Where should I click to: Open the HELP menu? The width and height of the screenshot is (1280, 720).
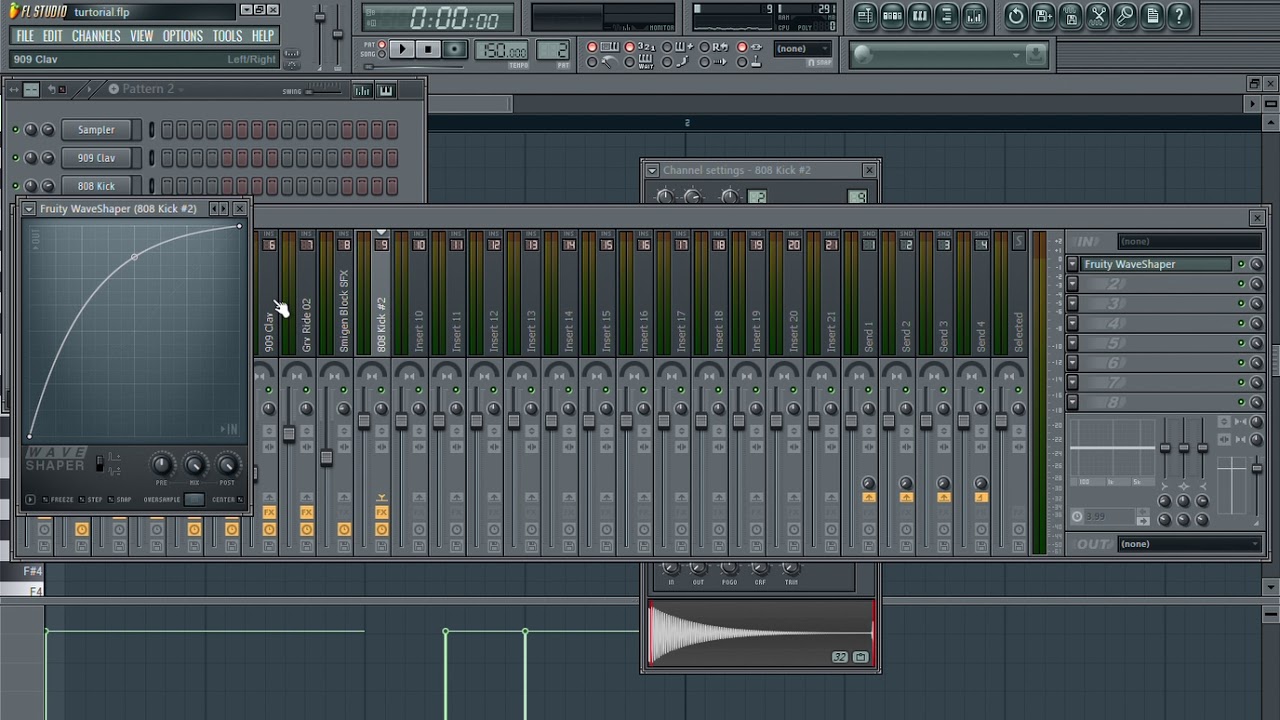pyautogui.click(x=263, y=36)
